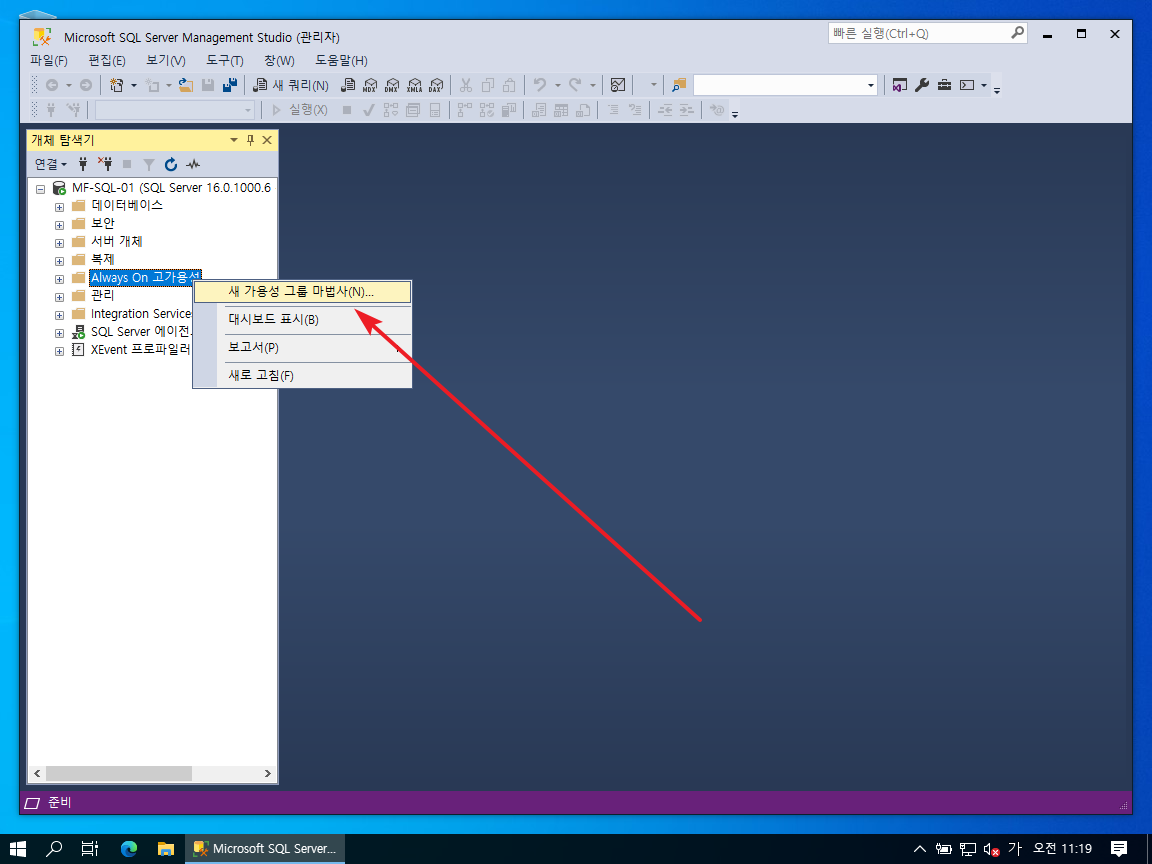Open New Project dropdown arrow
The width and height of the screenshot is (1152, 864).
(x=134, y=85)
